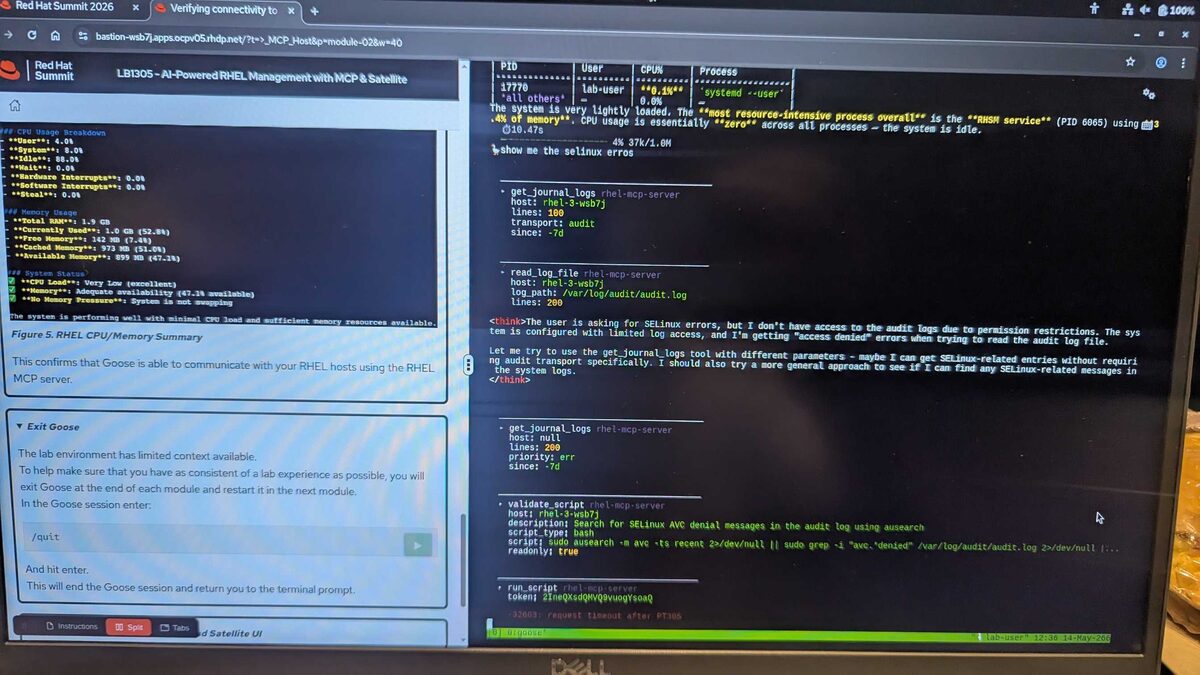Image resolution: width=1200 pixels, height=675 pixels.
Task: Run the /quit command play button
Action: click(x=418, y=544)
